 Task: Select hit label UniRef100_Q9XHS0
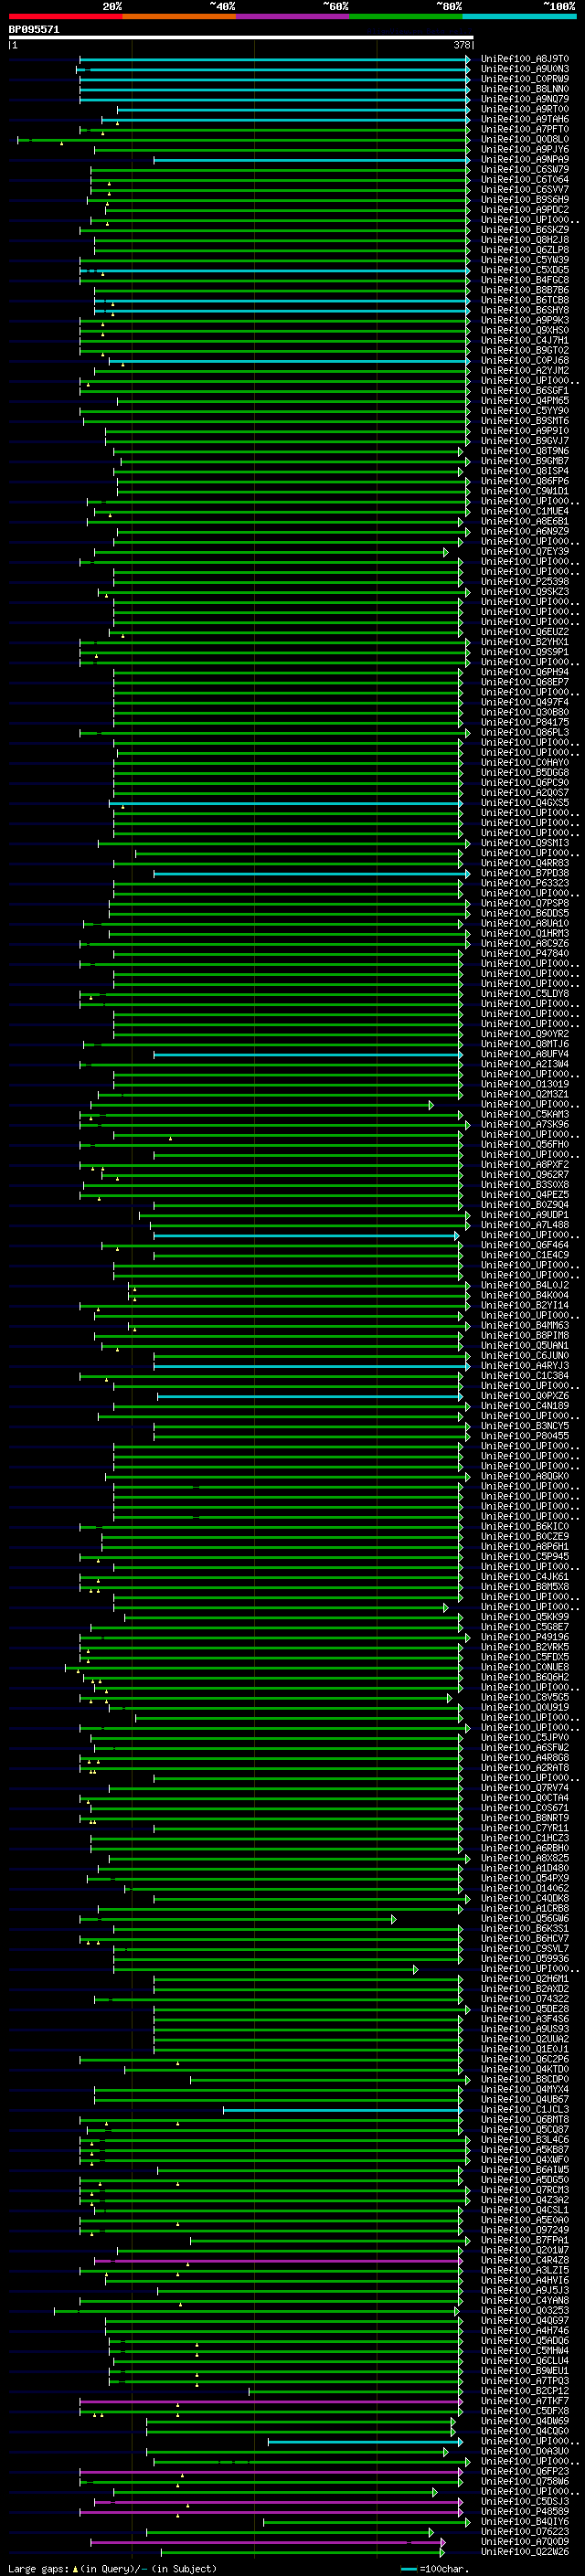[525, 330]
